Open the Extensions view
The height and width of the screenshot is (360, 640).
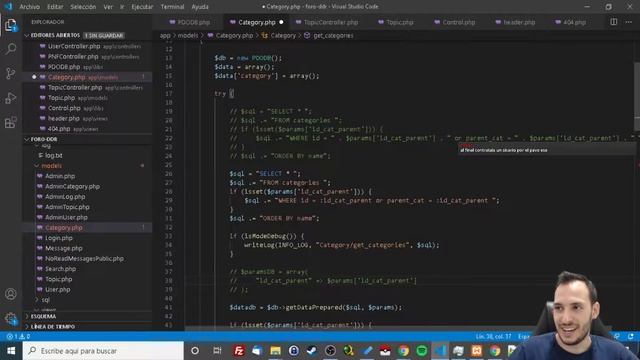tap(11, 122)
